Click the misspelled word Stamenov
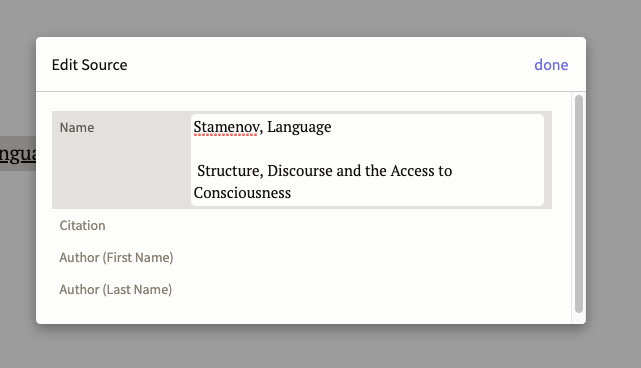641x368 pixels. pos(226,127)
